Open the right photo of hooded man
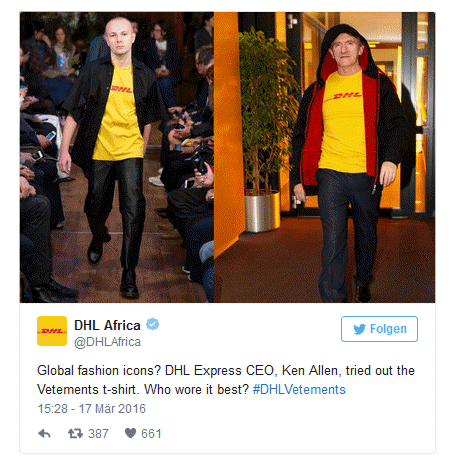 [325, 157]
